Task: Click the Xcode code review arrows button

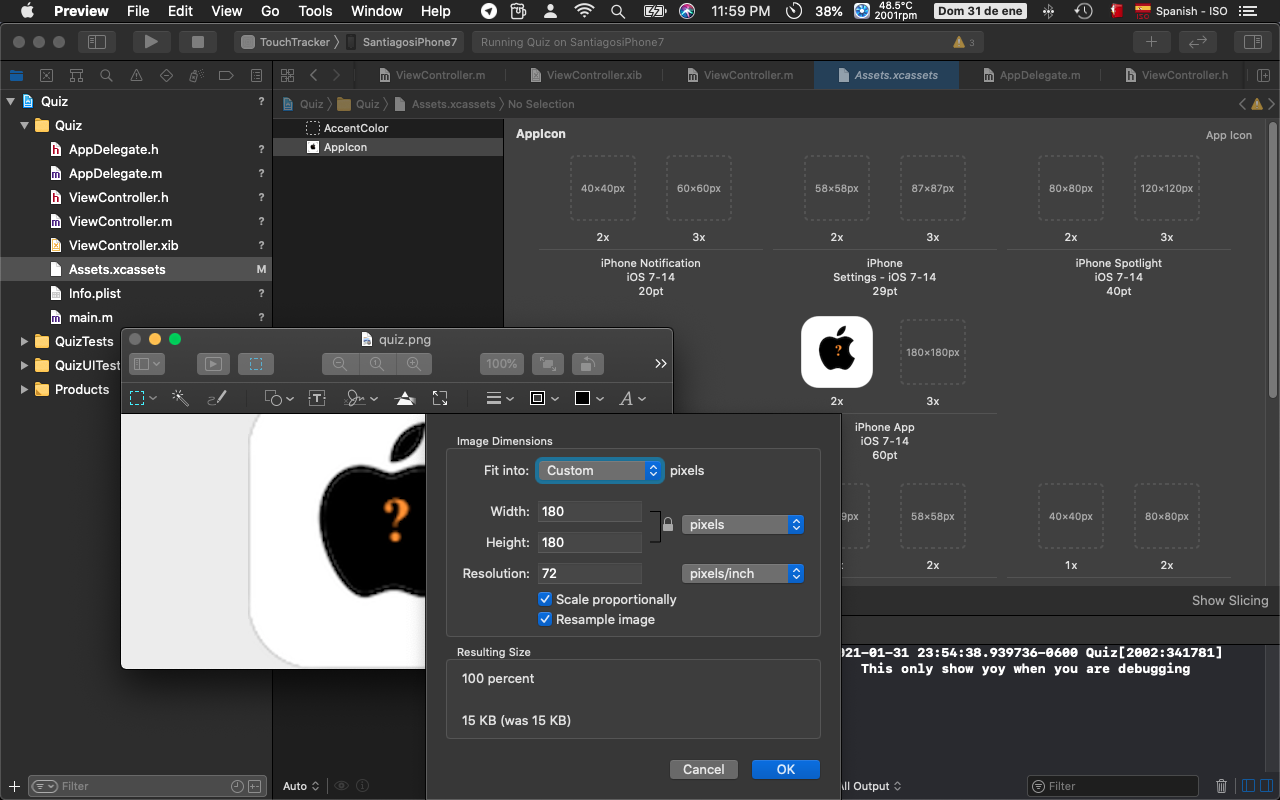Action: 1197,42
